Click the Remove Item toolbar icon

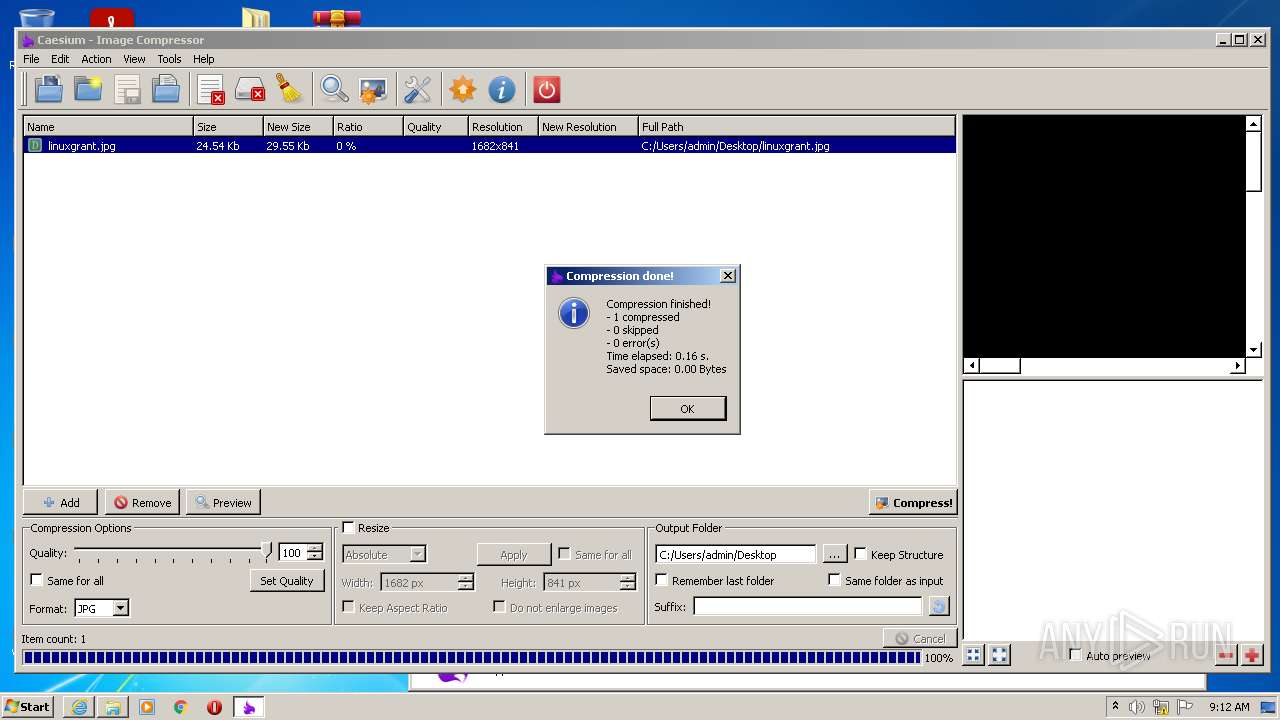pos(211,90)
